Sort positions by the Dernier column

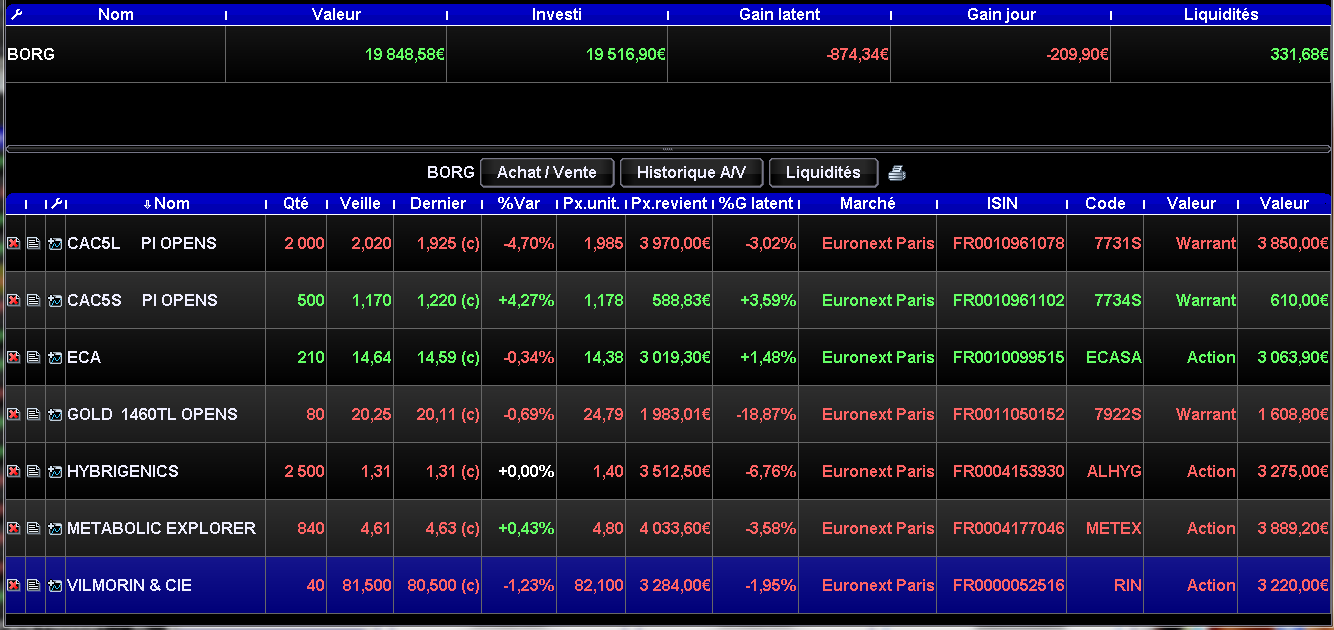(x=438, y=203)
